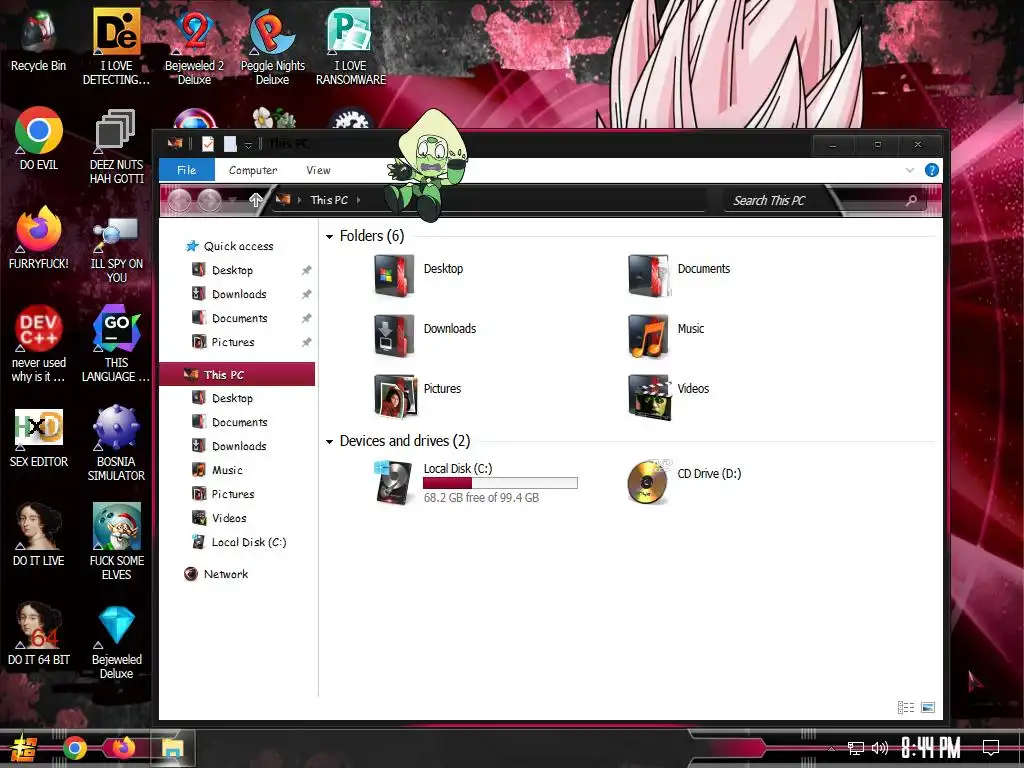
Task: Go back with the Explorer back button
Action: tap(180, 200)
